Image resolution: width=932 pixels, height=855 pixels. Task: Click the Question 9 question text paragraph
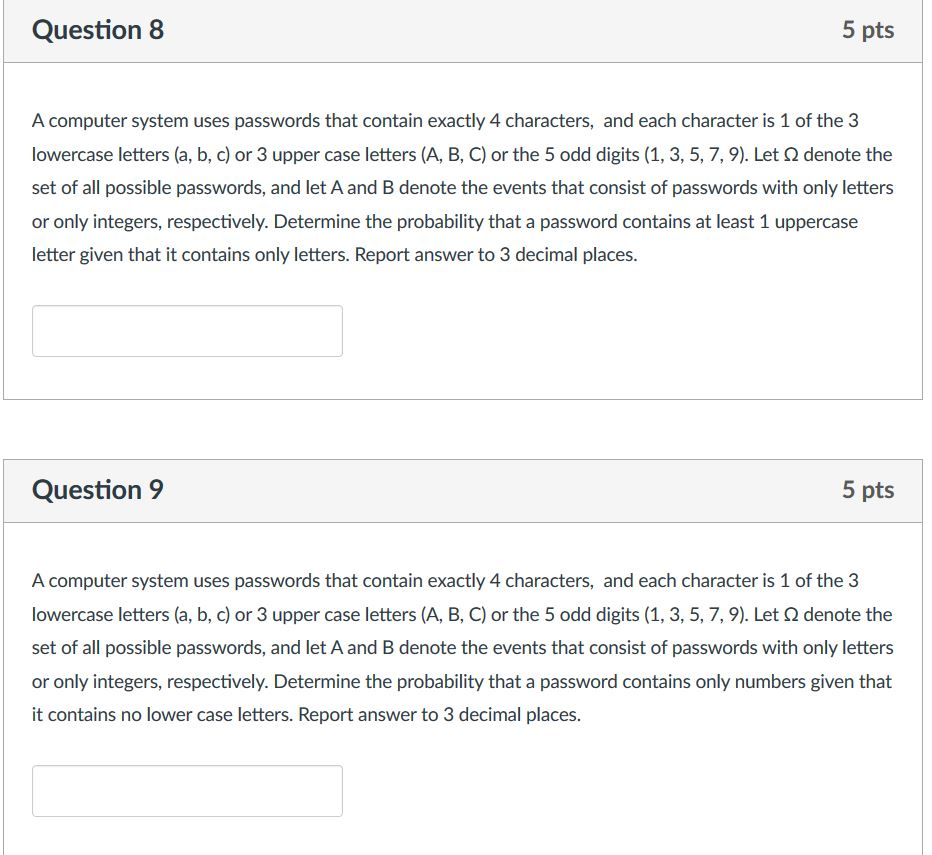(460, 647)
